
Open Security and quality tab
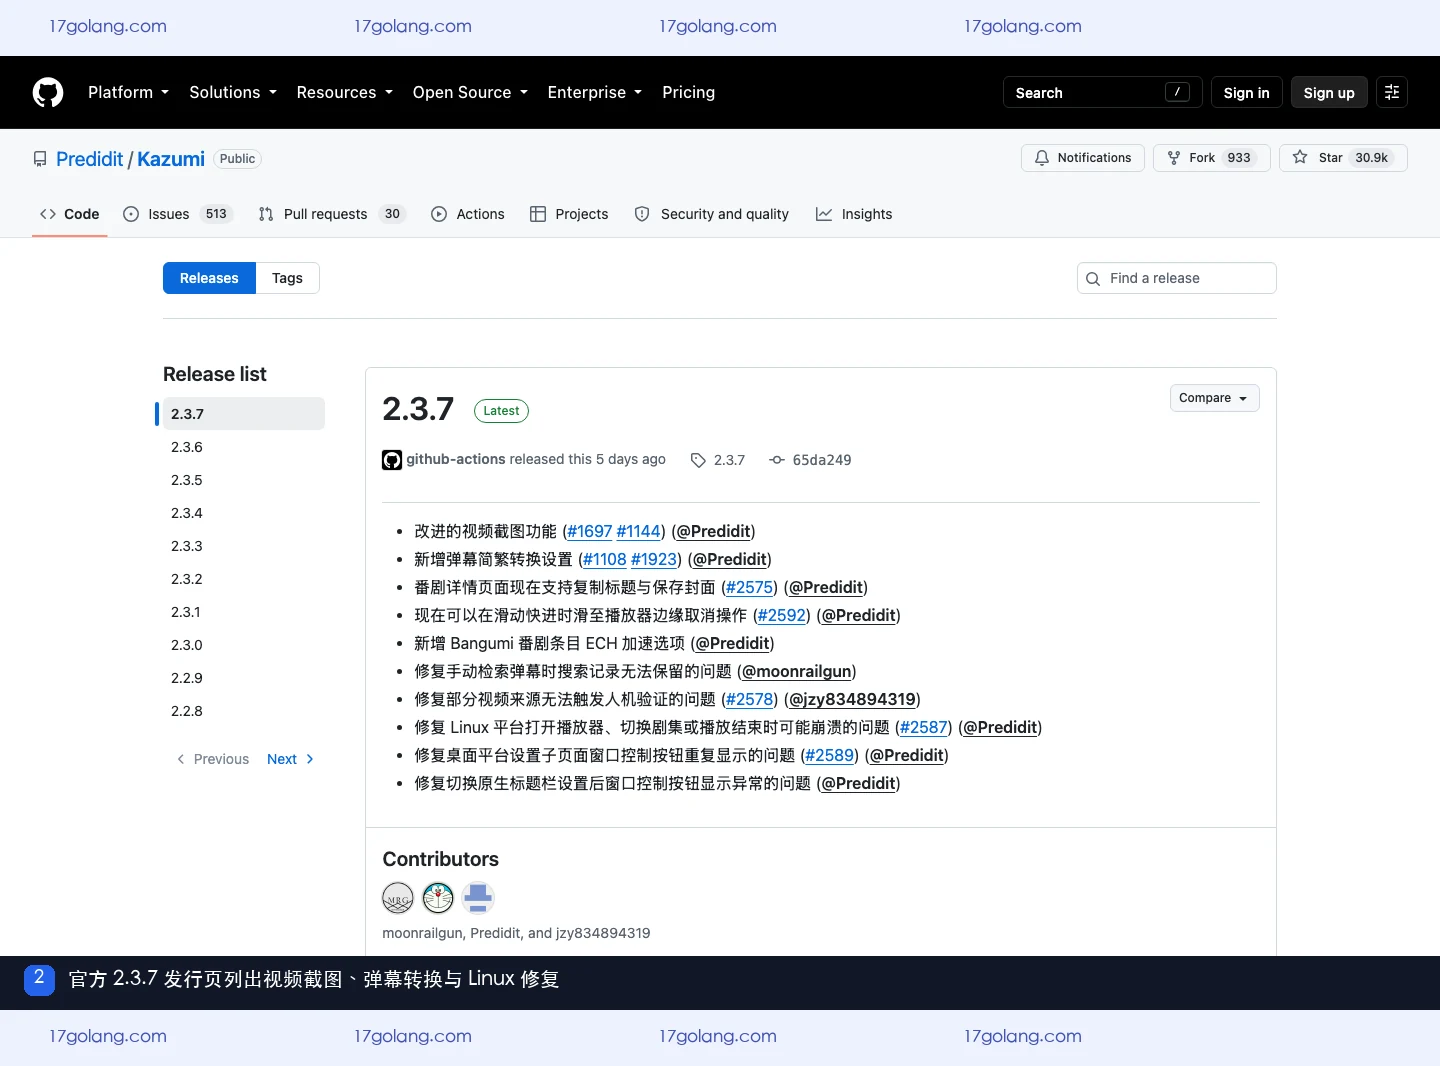coord(712,214)
